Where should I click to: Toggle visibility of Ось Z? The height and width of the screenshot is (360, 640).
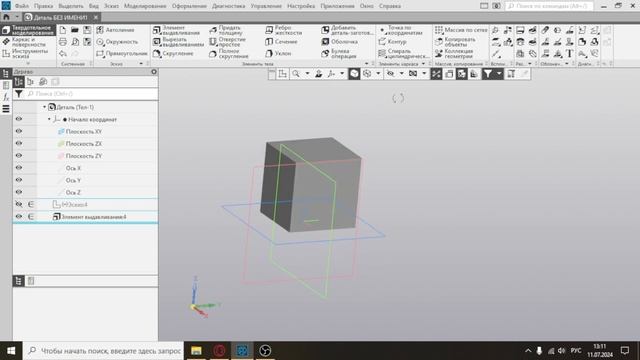click(x=19, y=192)
